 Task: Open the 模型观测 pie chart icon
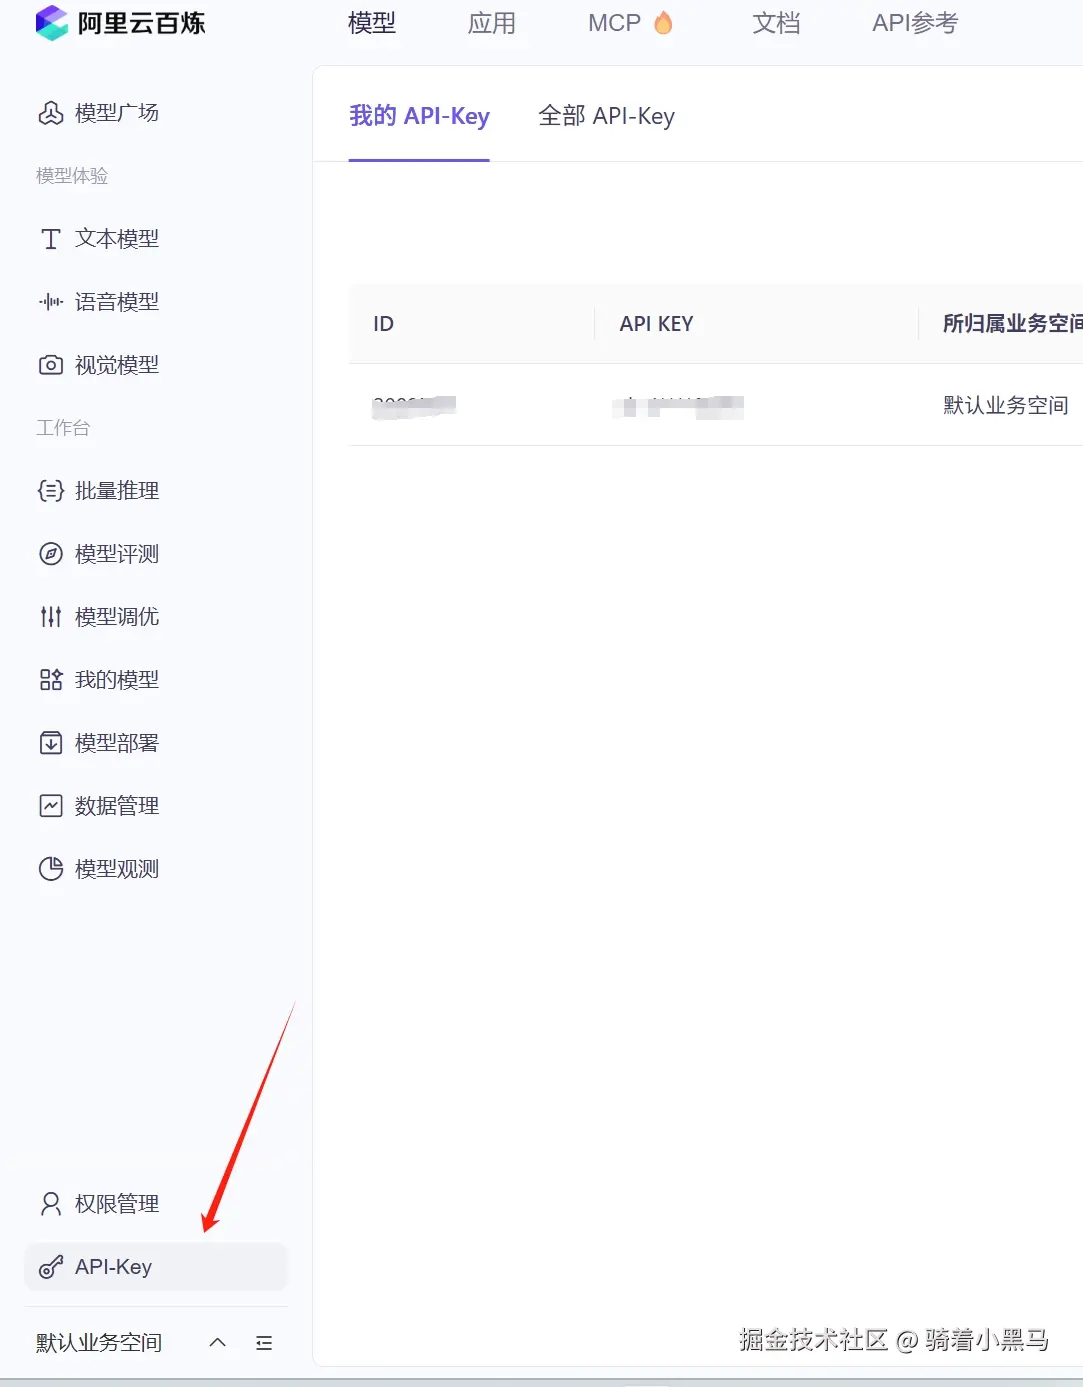coord(51,869)
